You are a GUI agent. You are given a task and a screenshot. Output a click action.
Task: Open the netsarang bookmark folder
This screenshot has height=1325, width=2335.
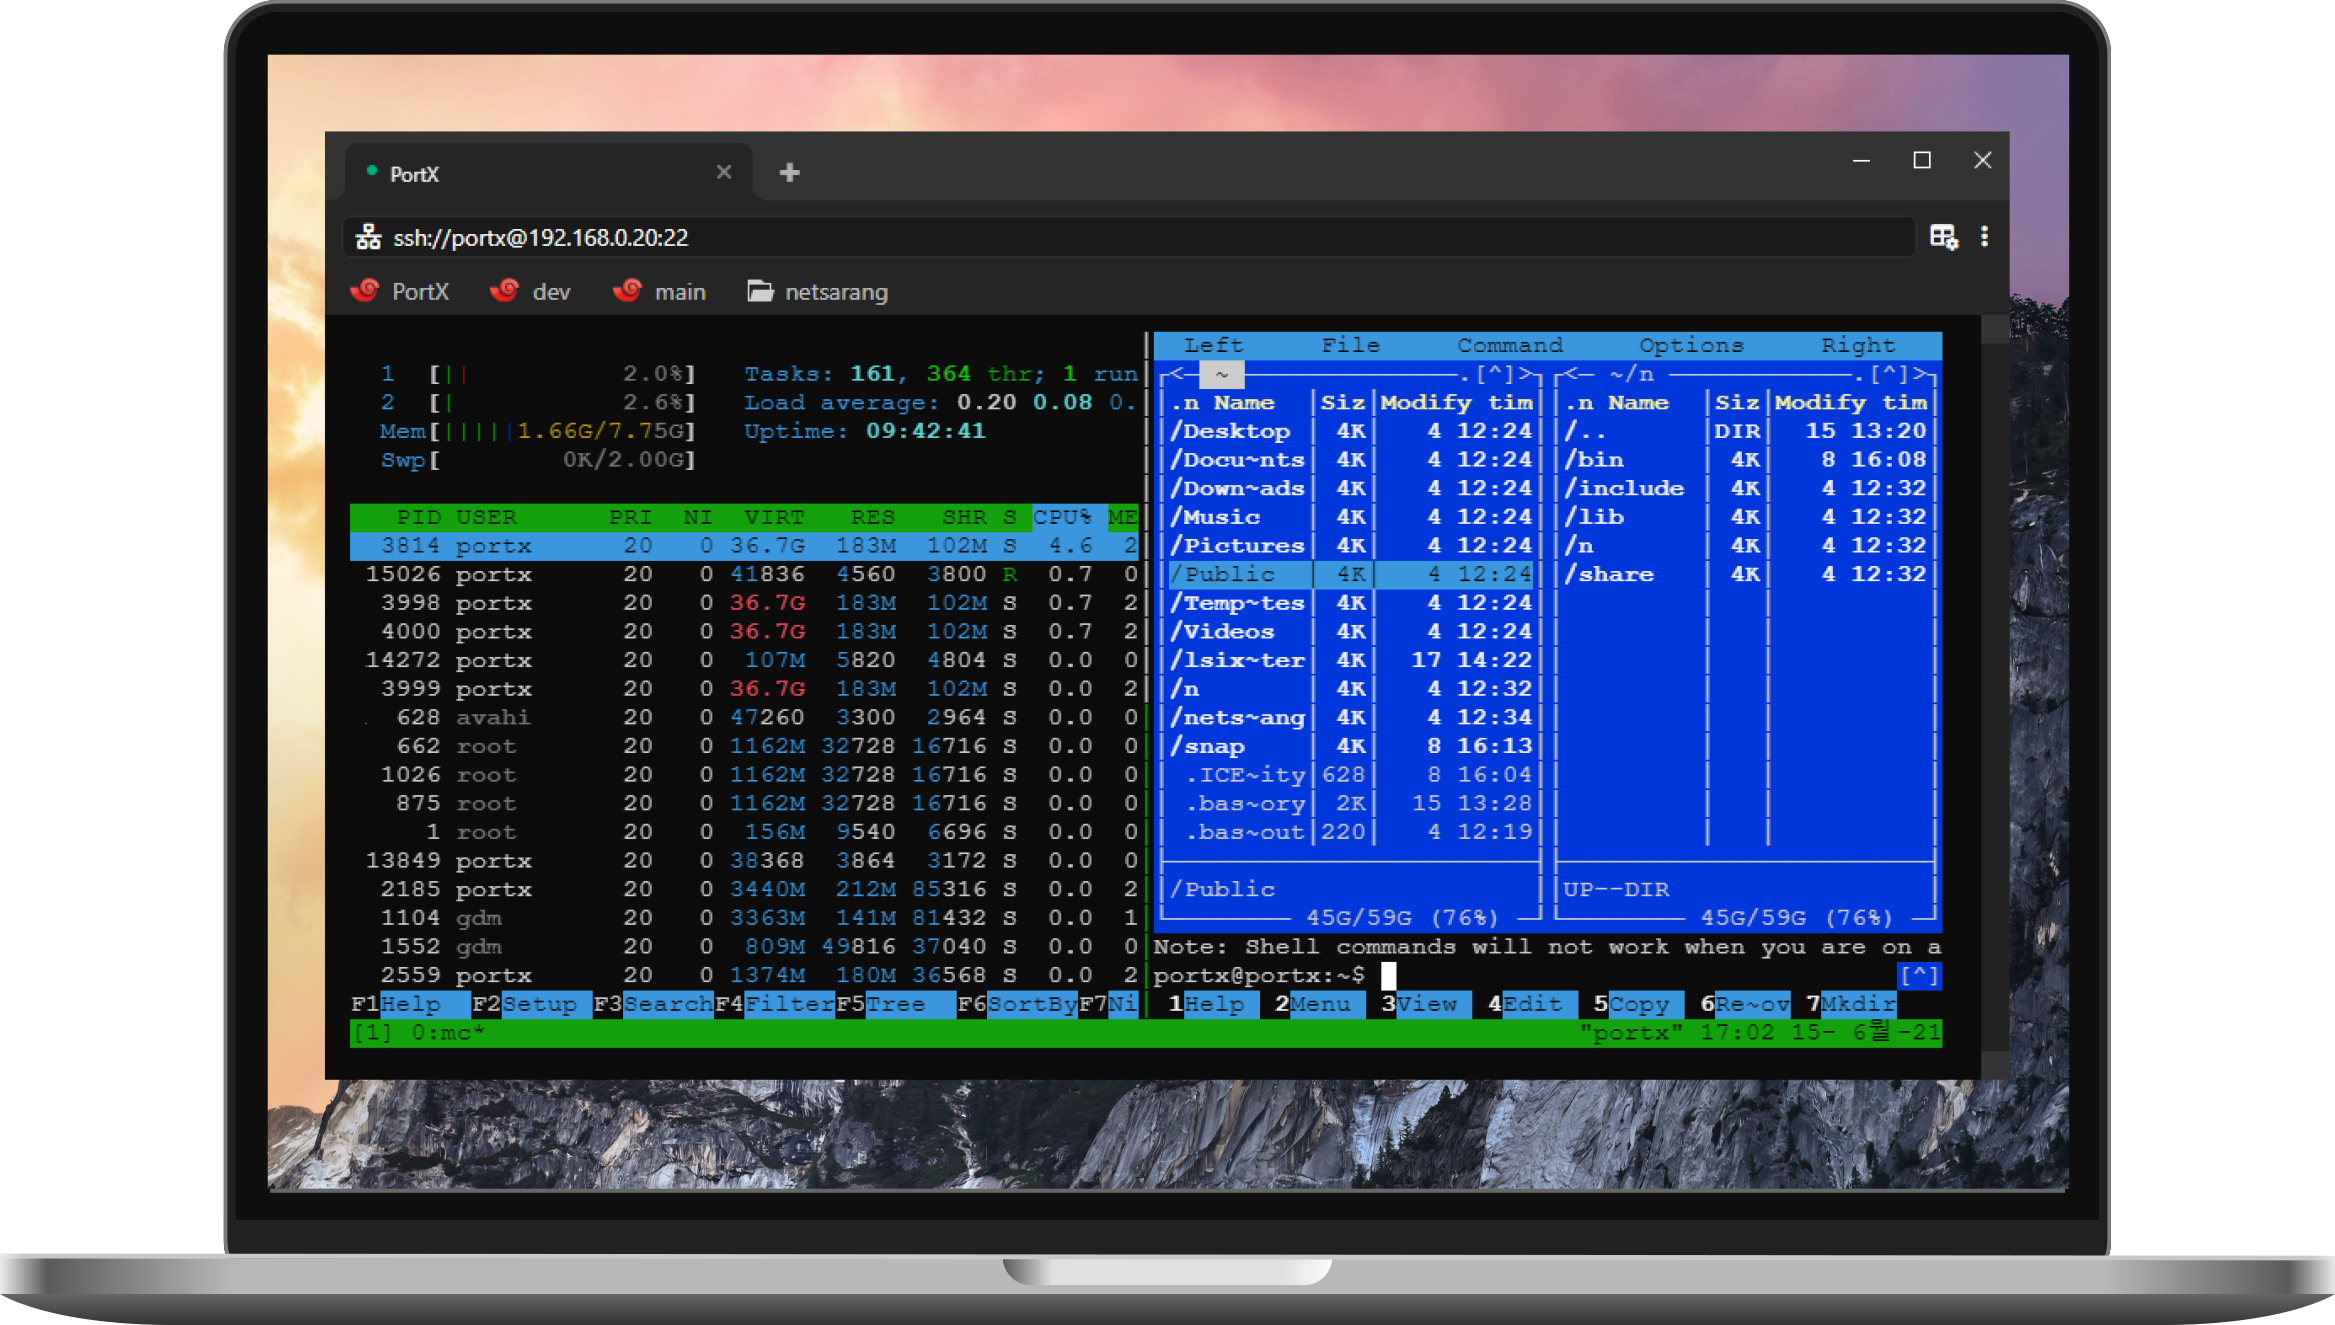pos(818,292)
